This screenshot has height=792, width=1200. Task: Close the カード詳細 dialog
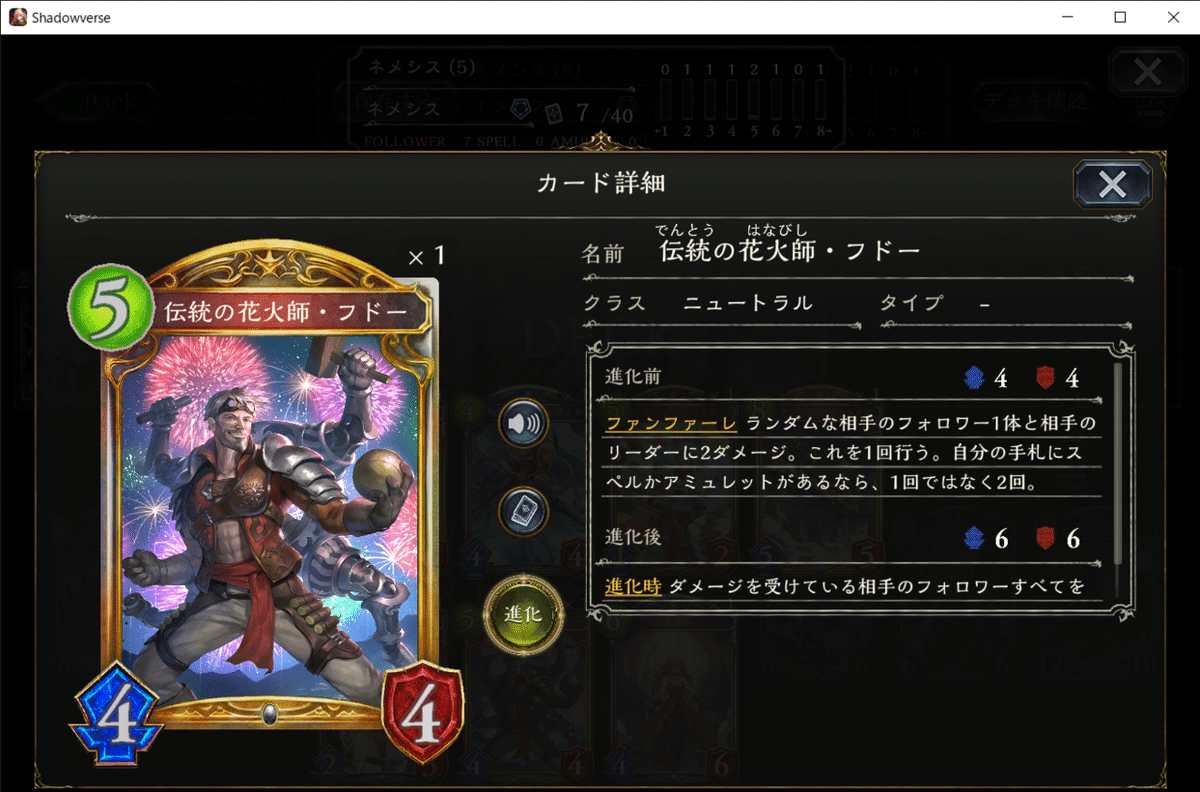coord(1112,184)
